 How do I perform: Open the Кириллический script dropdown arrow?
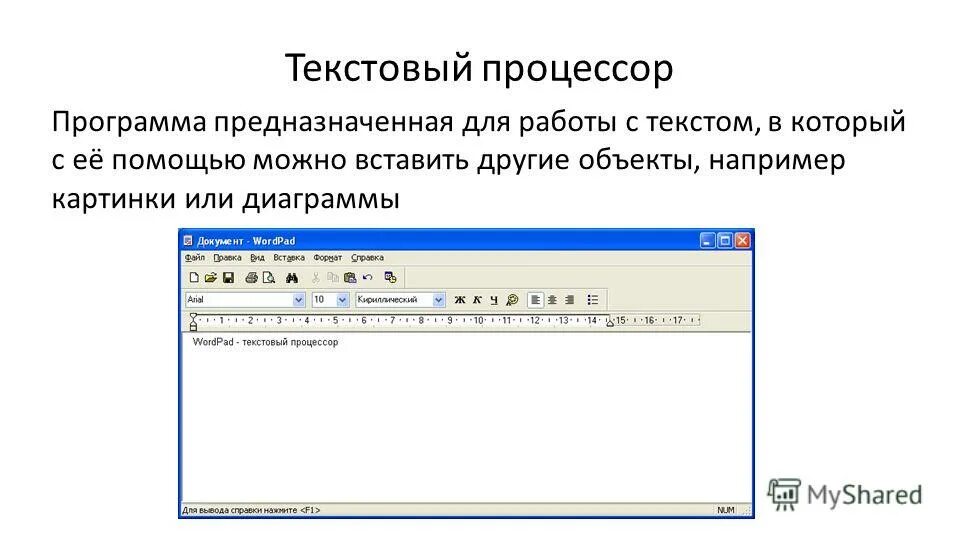tap(438, 299)
